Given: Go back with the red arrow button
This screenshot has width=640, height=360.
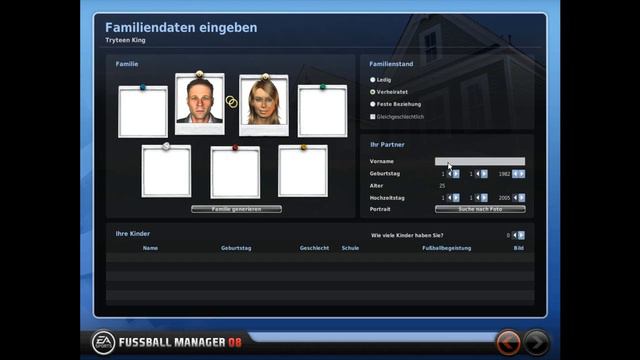Looking at the screenshot, I should (x=508, y=343).
